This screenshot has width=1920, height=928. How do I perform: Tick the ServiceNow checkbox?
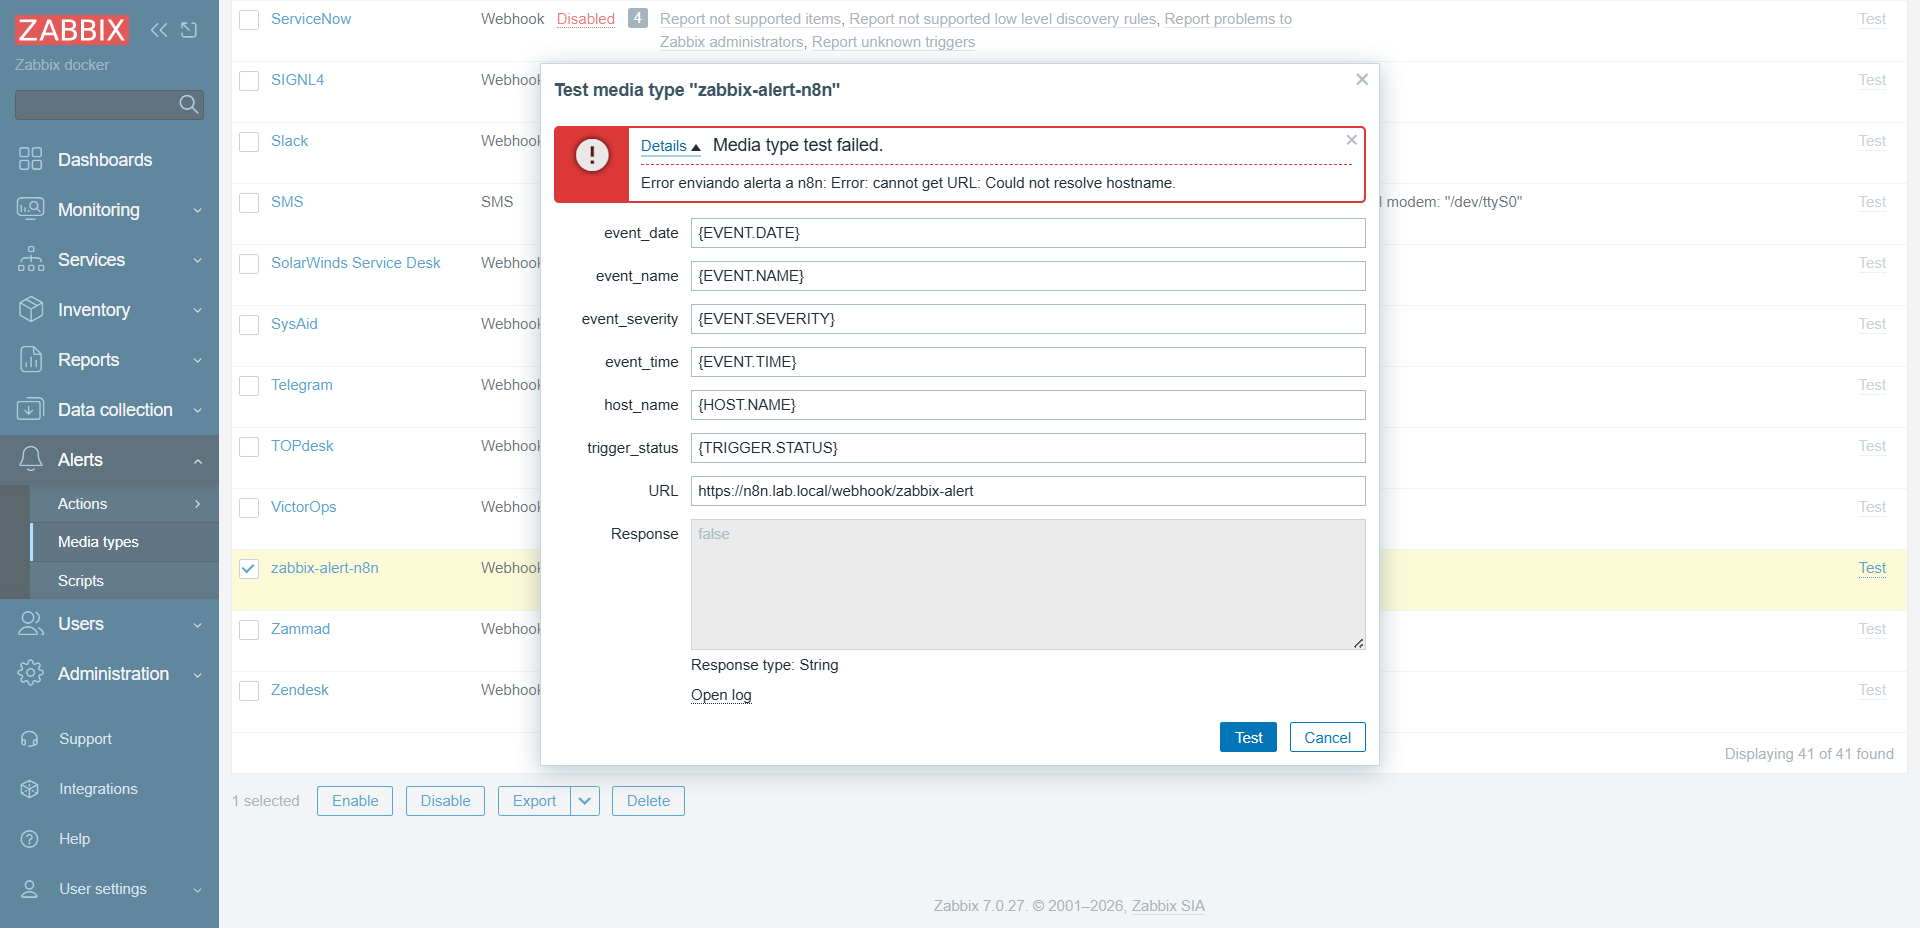tap(249, 20)
